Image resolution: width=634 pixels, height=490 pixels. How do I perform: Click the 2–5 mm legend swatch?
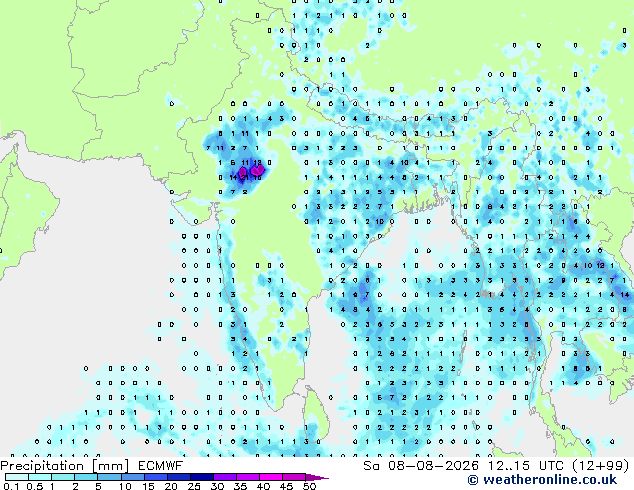86,477
